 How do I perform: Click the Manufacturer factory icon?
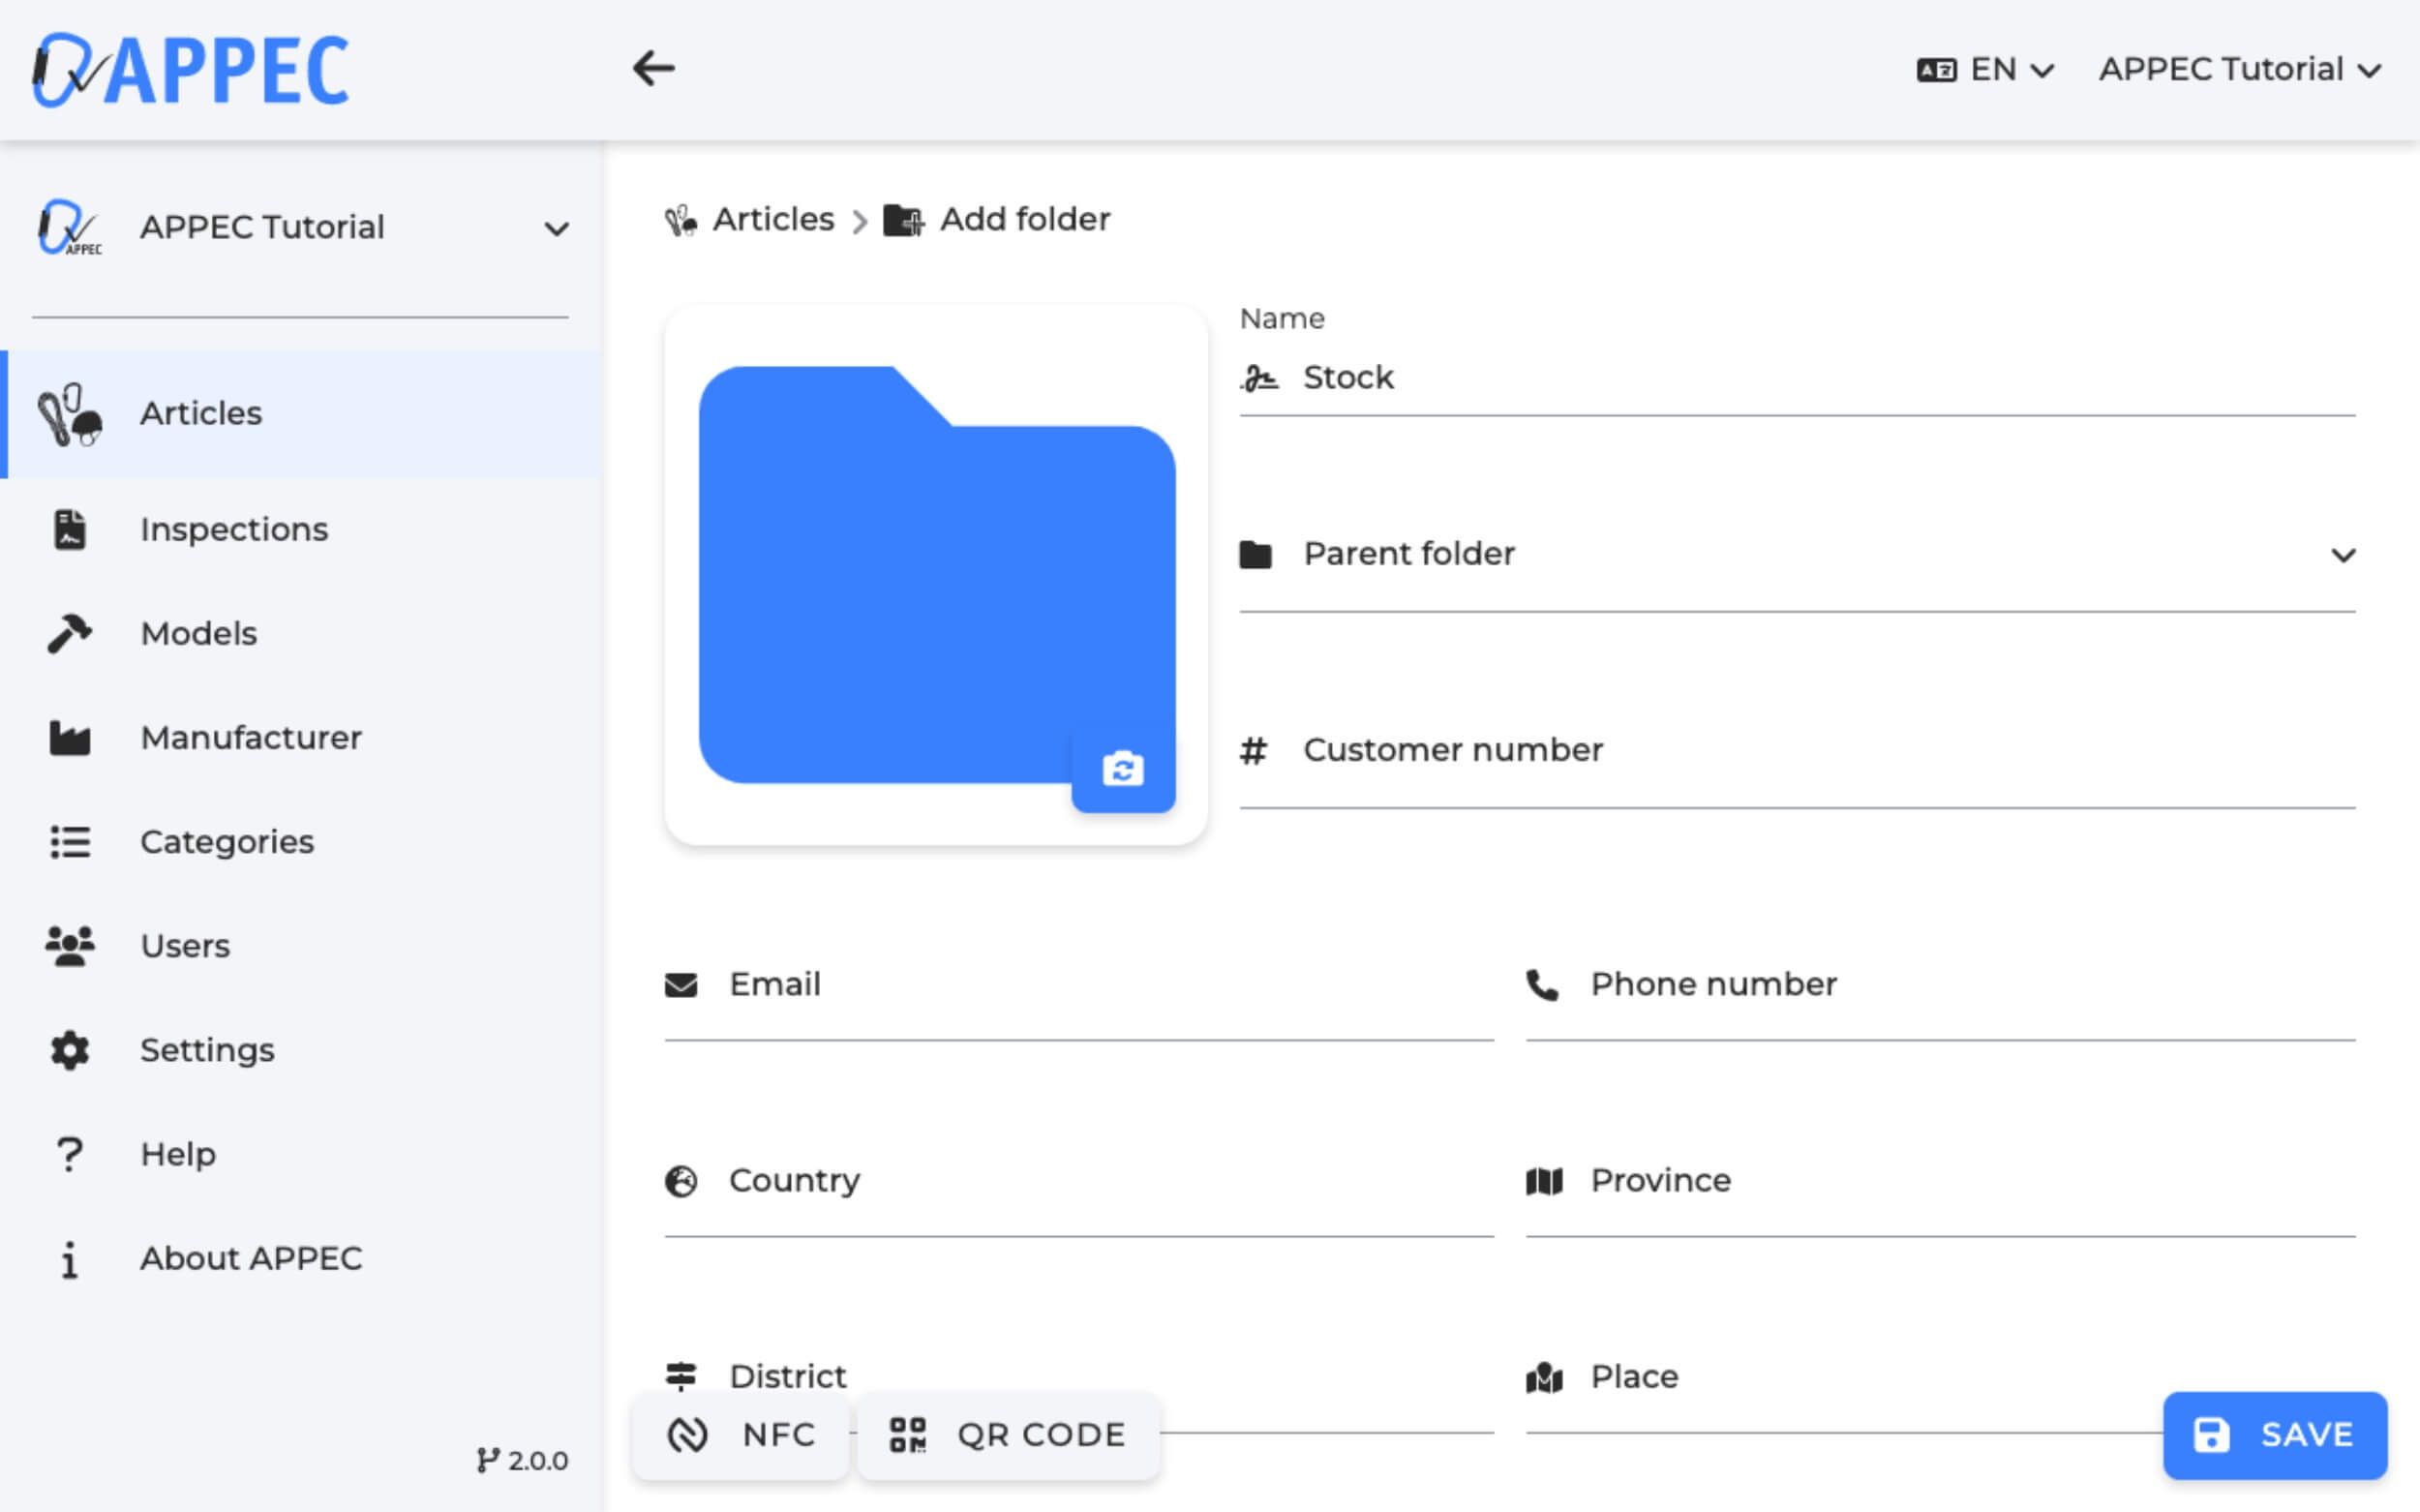(x=69, y=738)
